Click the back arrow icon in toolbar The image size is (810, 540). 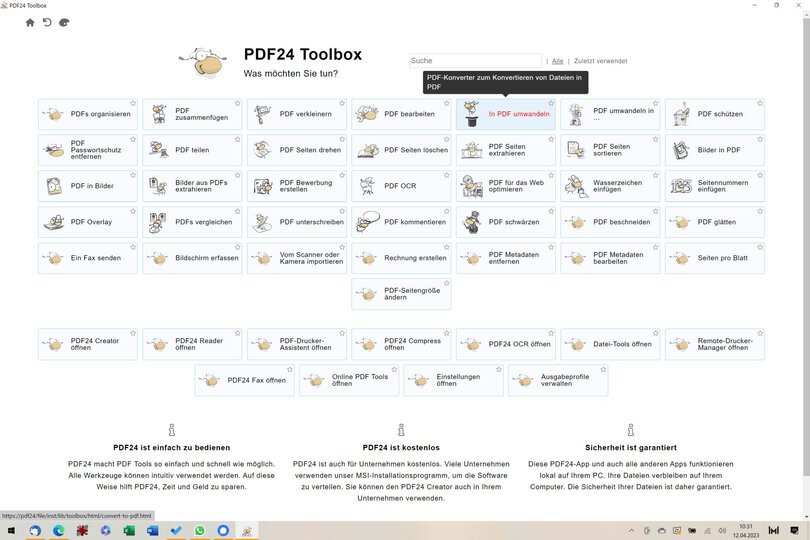pos(47,22)
